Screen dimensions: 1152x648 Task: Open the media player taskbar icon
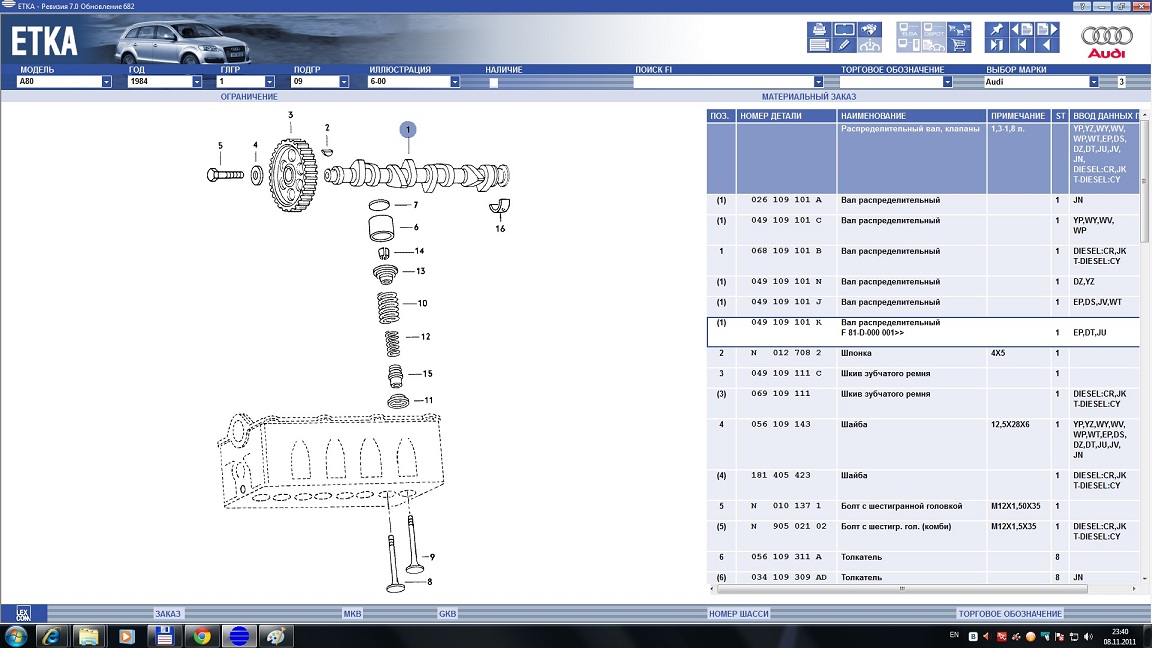pos(126,636)
